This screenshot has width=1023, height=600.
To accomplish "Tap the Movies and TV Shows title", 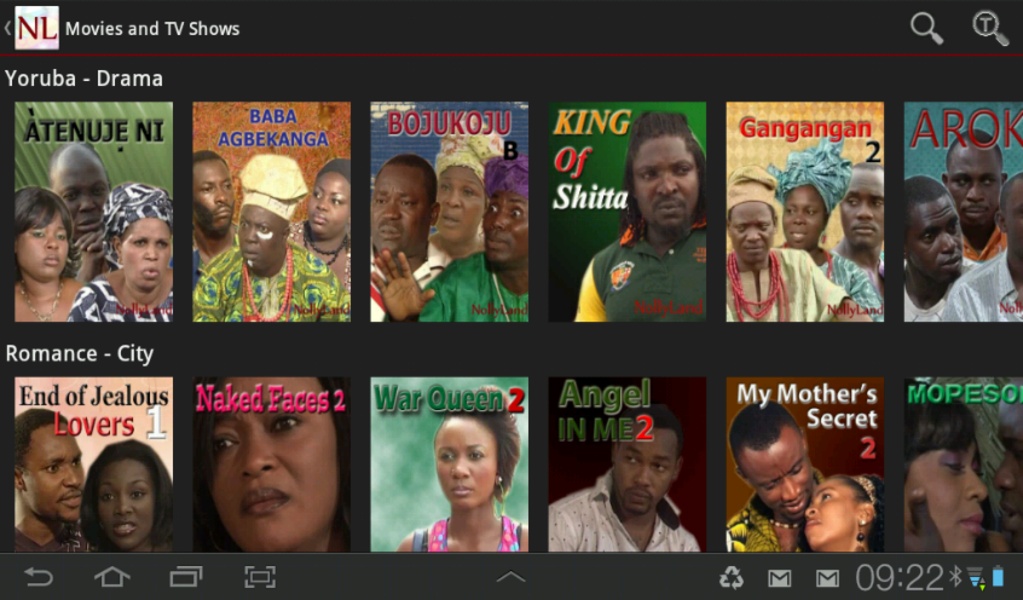I will (153, 29).
